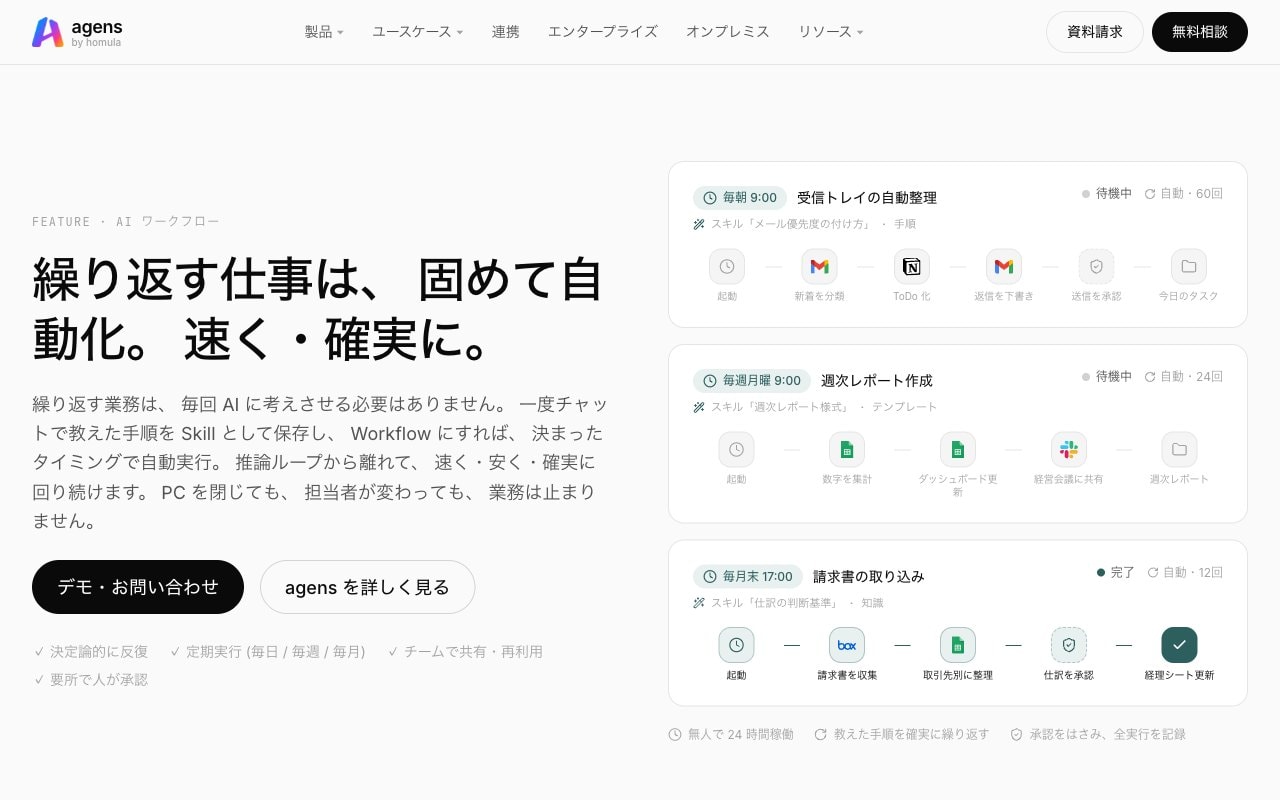Click the 資料請求 button
The width and height of the screenshot is (1280, 800).
tap(1095, 32)
